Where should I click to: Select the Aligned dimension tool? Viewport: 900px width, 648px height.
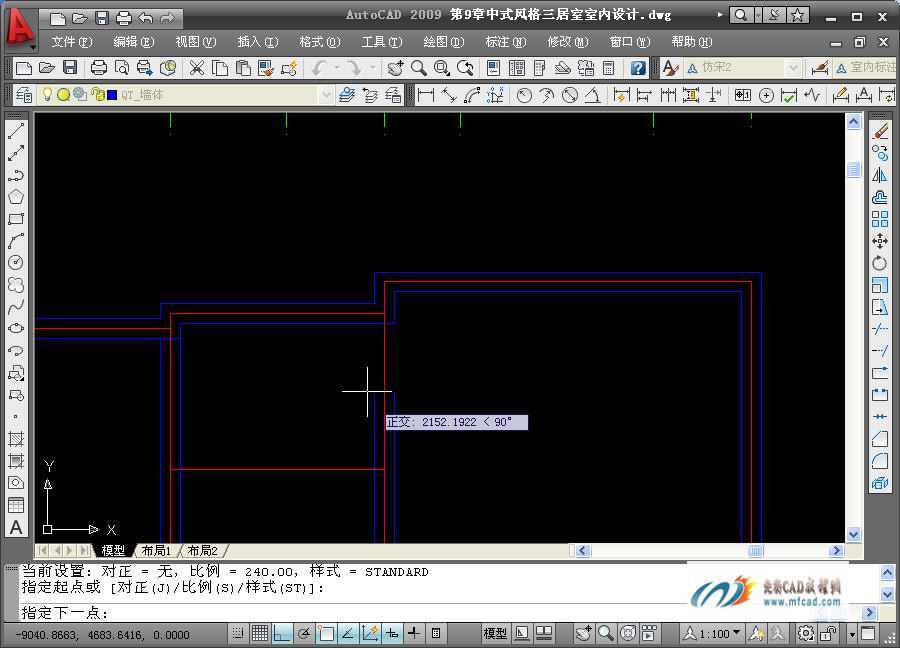(449, 95)
